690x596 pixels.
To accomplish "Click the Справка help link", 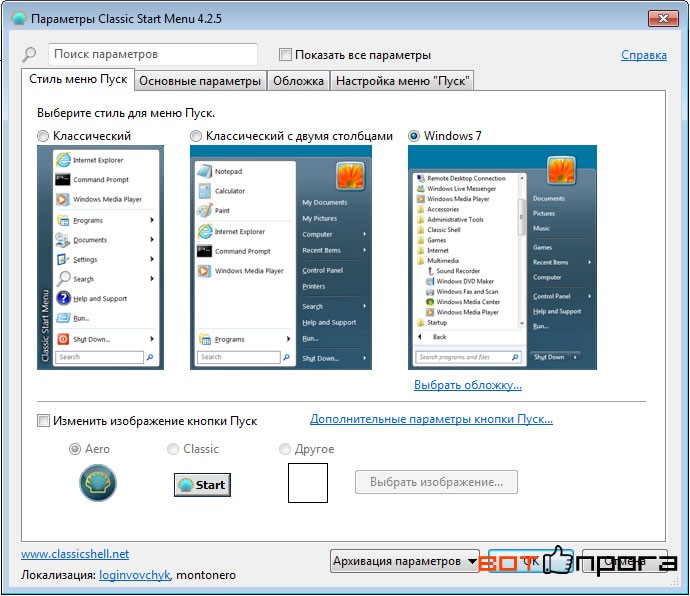I will coord(644,55).
